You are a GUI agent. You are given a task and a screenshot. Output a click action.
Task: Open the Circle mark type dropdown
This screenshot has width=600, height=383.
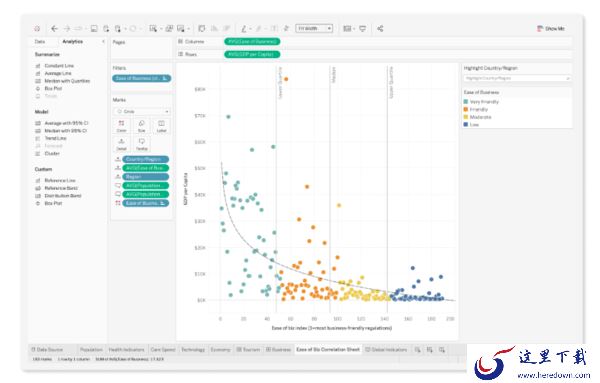pos(142,111)
